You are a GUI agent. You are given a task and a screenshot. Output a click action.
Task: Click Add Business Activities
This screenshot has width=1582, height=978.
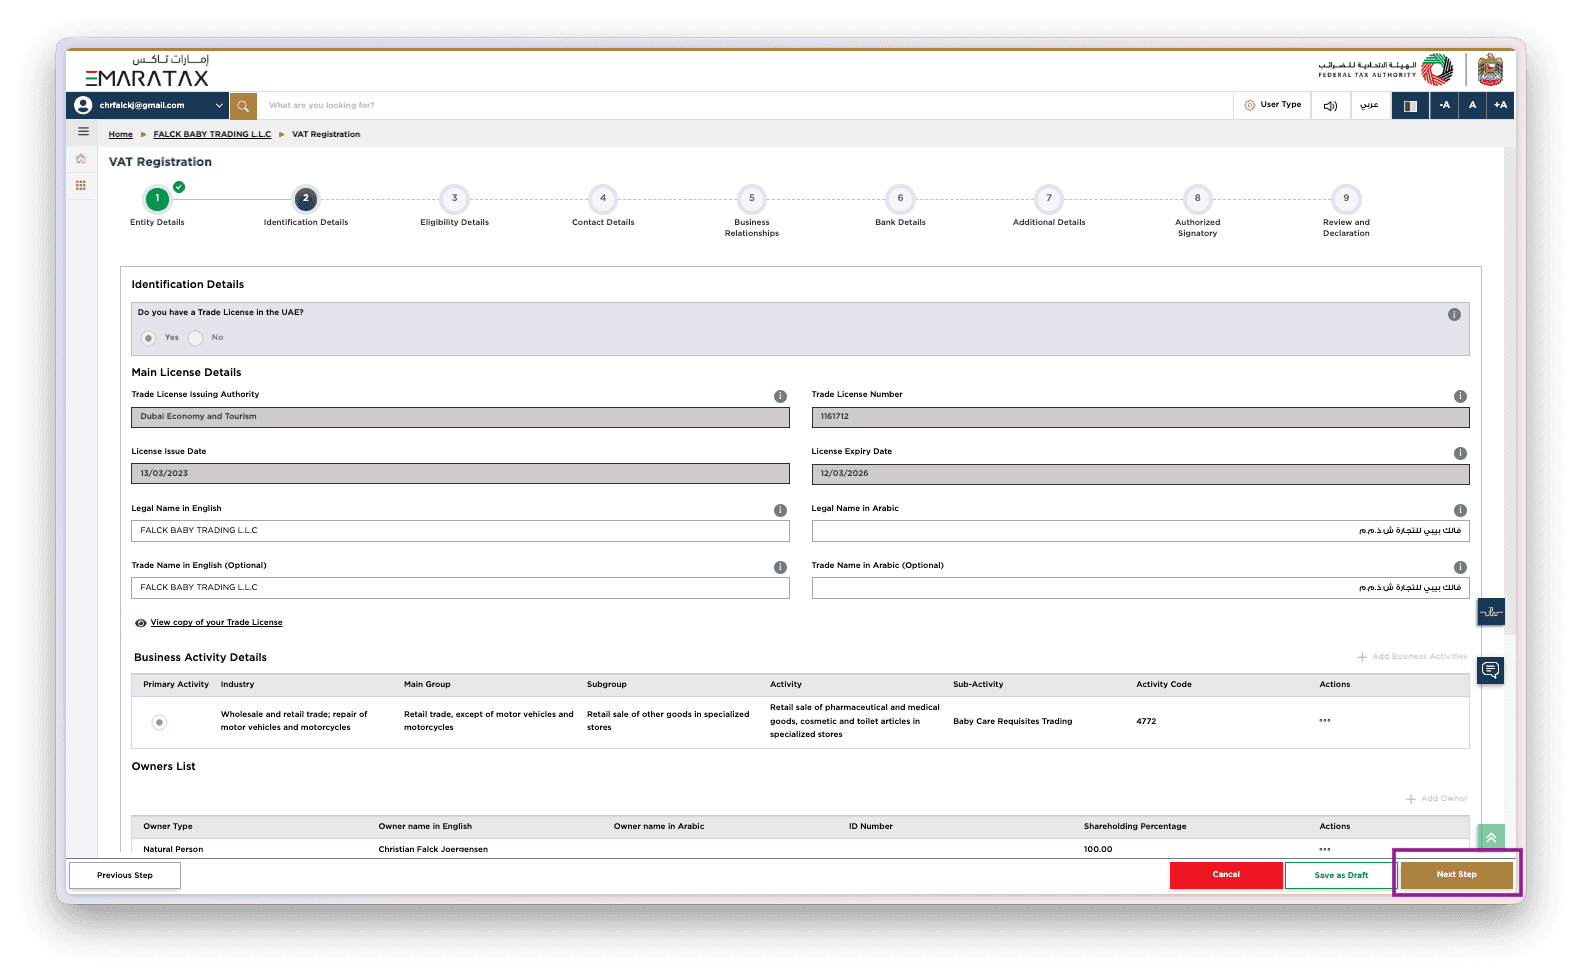pos(1412,657)
